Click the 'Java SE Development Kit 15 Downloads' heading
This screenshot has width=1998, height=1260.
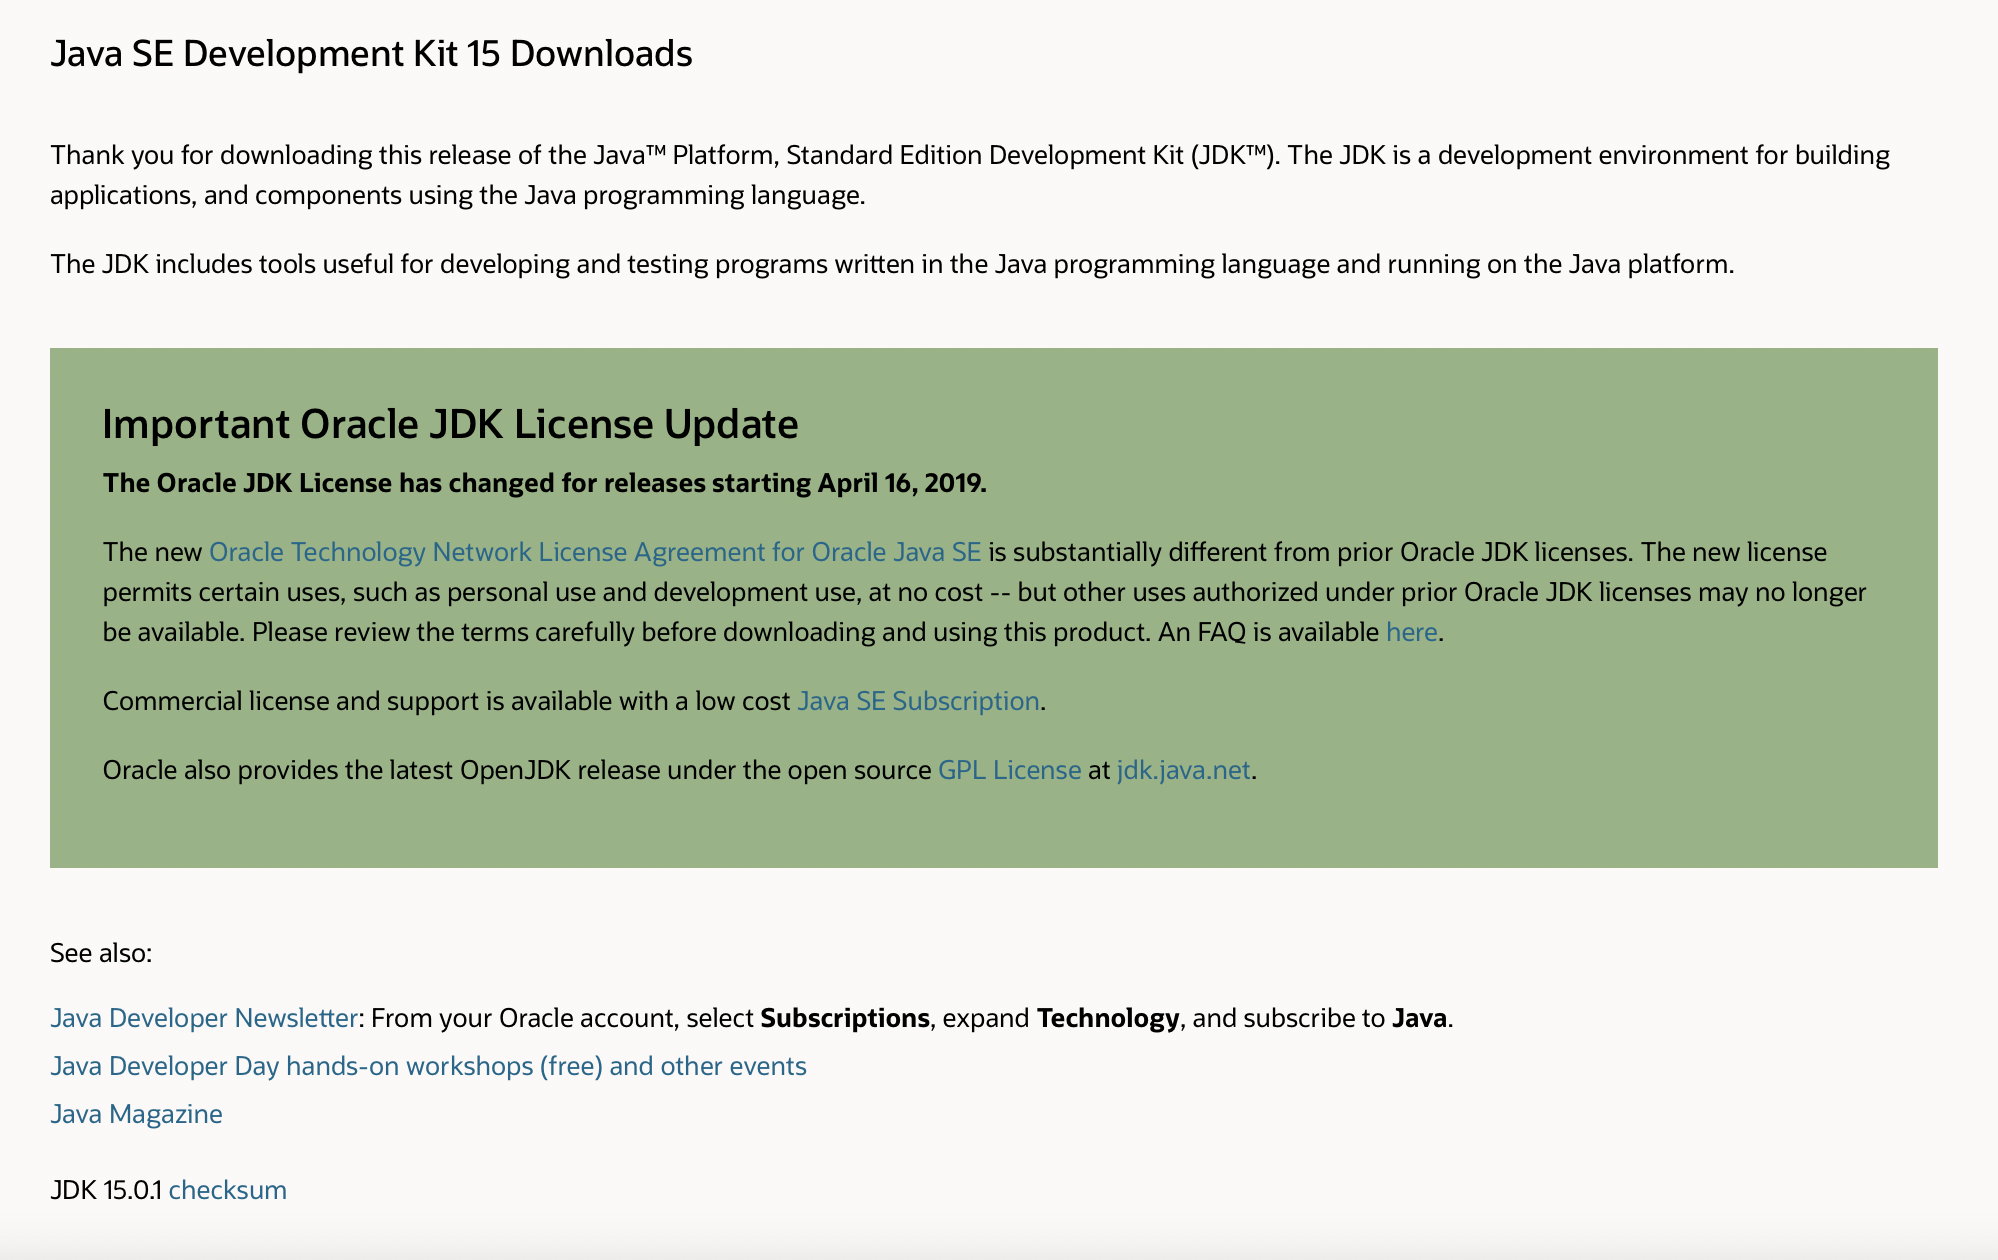[371, 54]
